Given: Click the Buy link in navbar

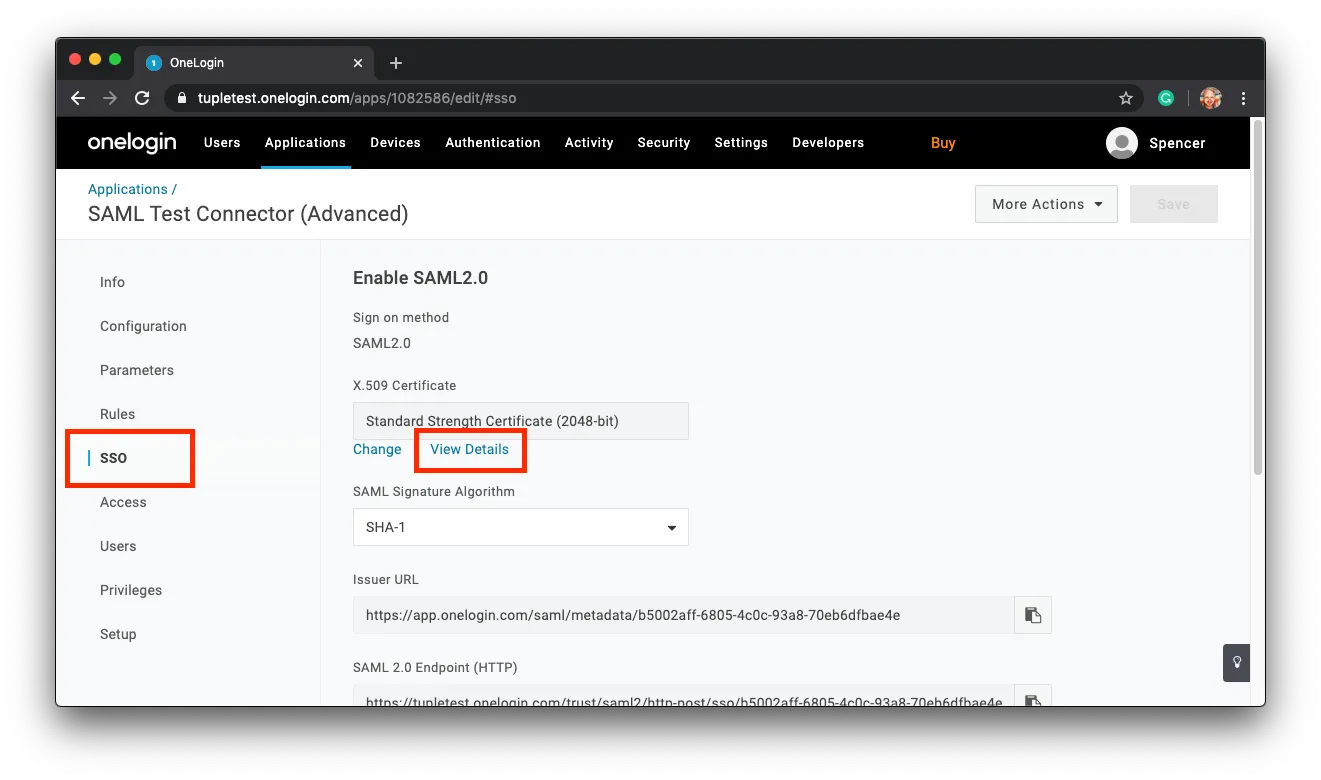Looking at the screenshot, I should pyautogui.click(x=943, y=143).
